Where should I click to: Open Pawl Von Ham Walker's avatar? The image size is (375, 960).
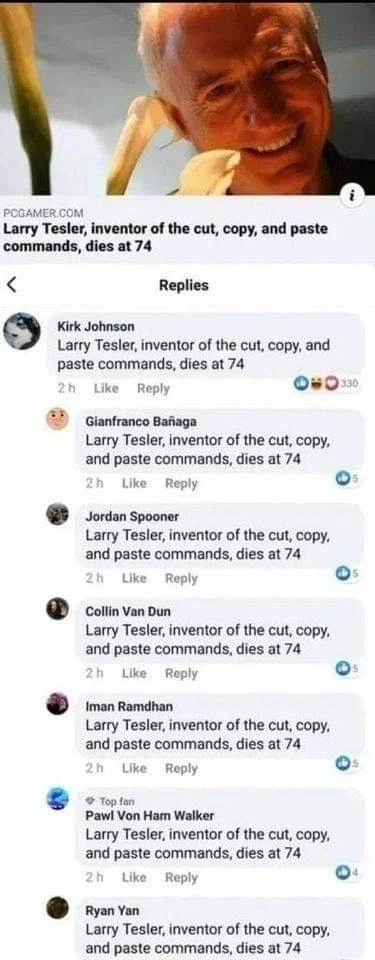(57, 799)
